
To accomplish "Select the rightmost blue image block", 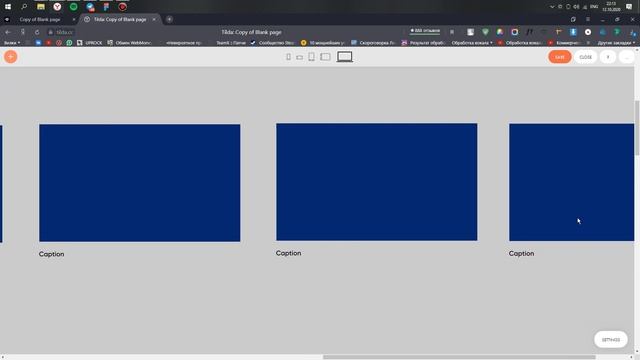I will tap(571, 182).
